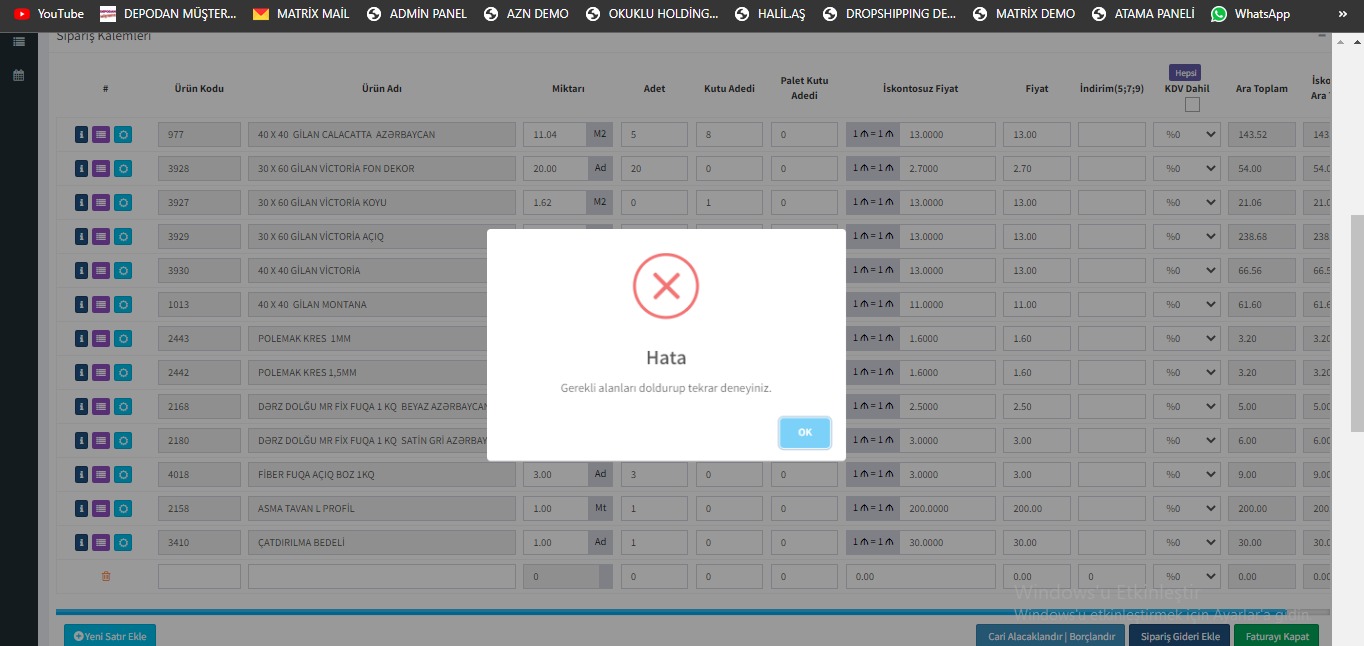Open KDV rate dropdown for POLEMAK KRES 1MM row

(x=1186, y=339)
